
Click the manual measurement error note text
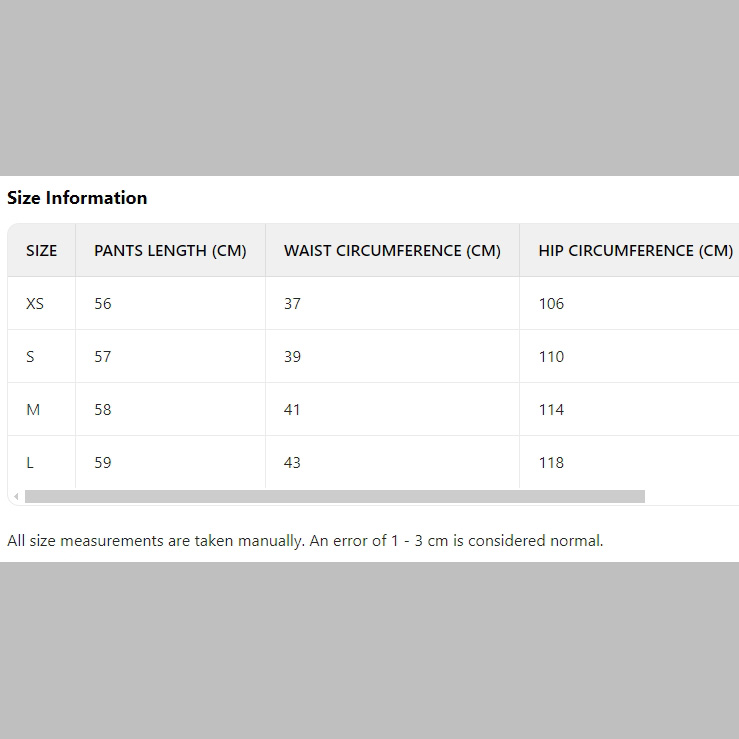[305, 541]
